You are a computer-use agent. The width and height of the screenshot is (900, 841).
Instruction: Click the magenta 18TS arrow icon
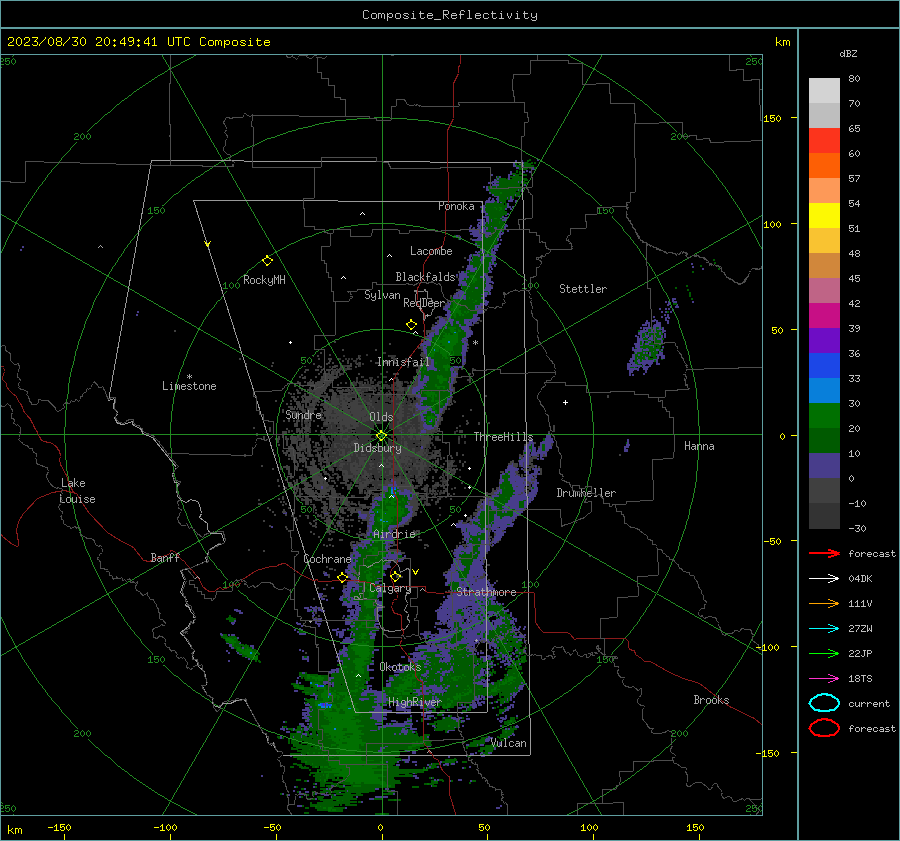pyautogui.click(x=824, y=679)
